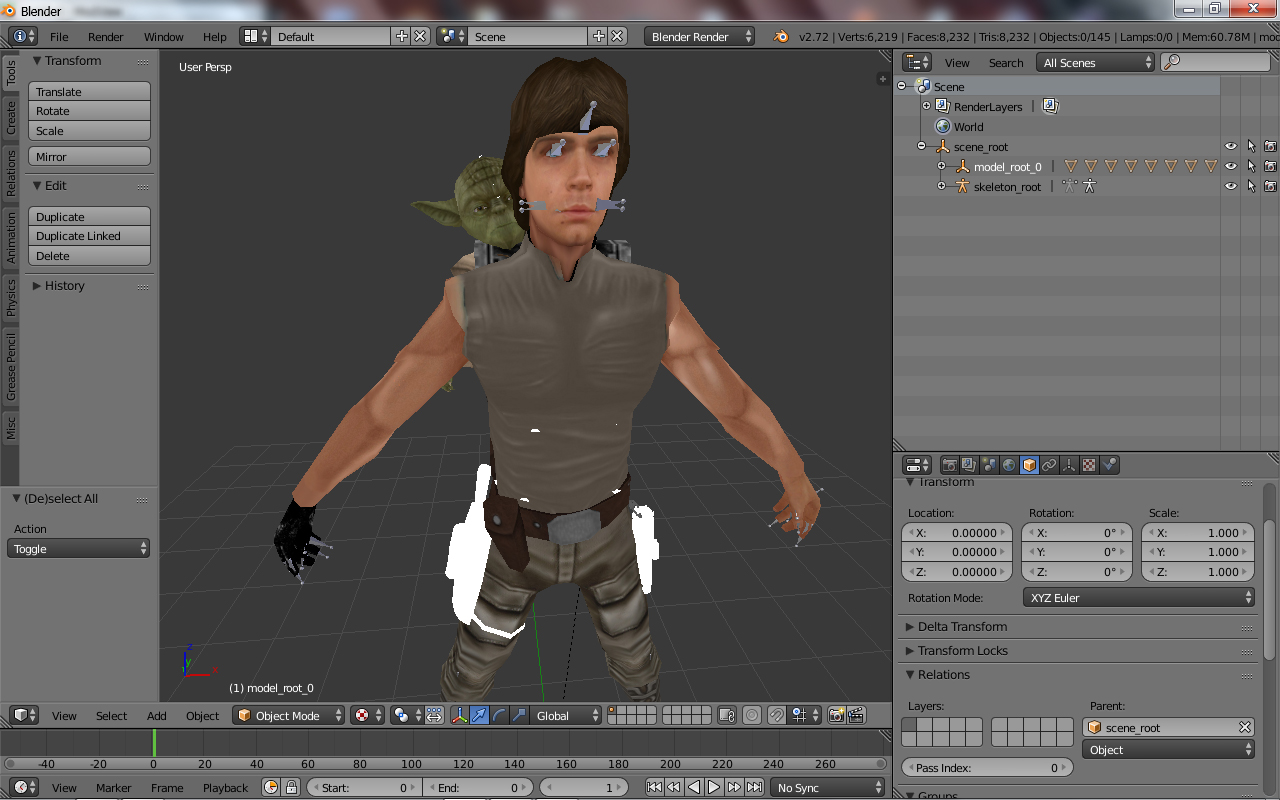Open the Object properties cube tab
This screenshot has width=1280, height=800.
tap(1029, 465)
